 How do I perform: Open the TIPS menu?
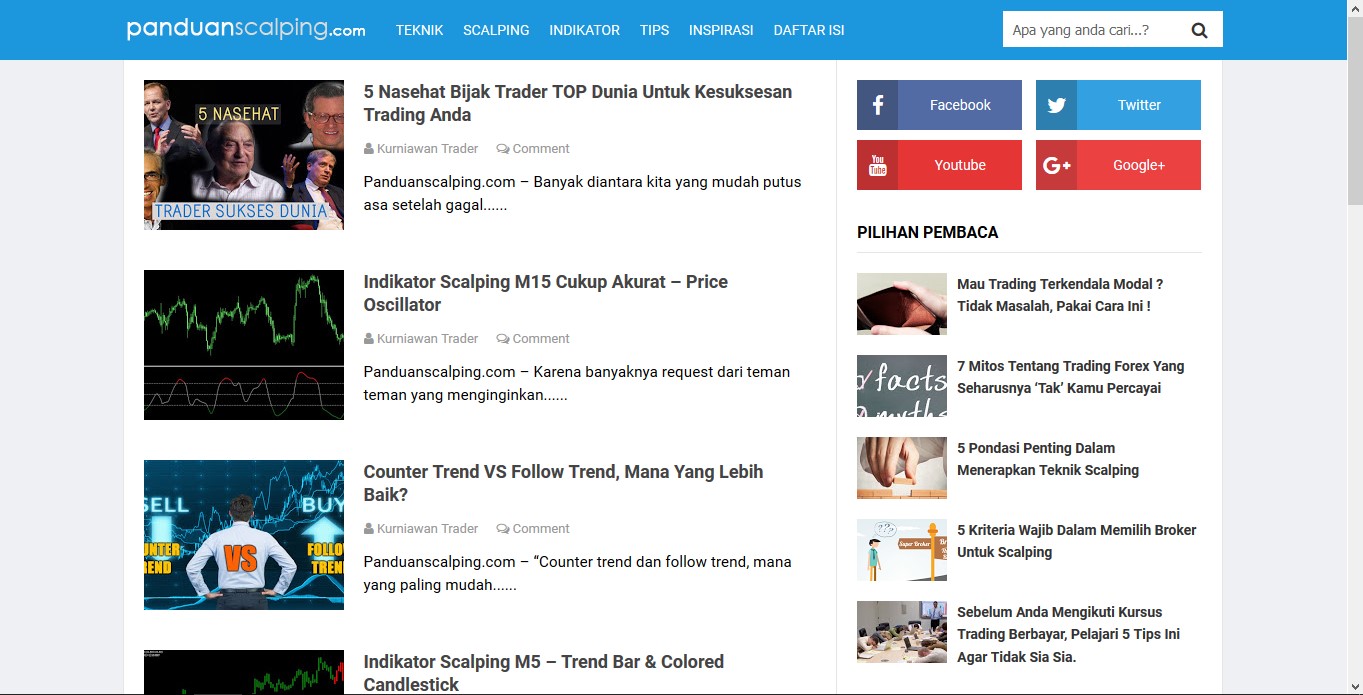tap(654, 30)
